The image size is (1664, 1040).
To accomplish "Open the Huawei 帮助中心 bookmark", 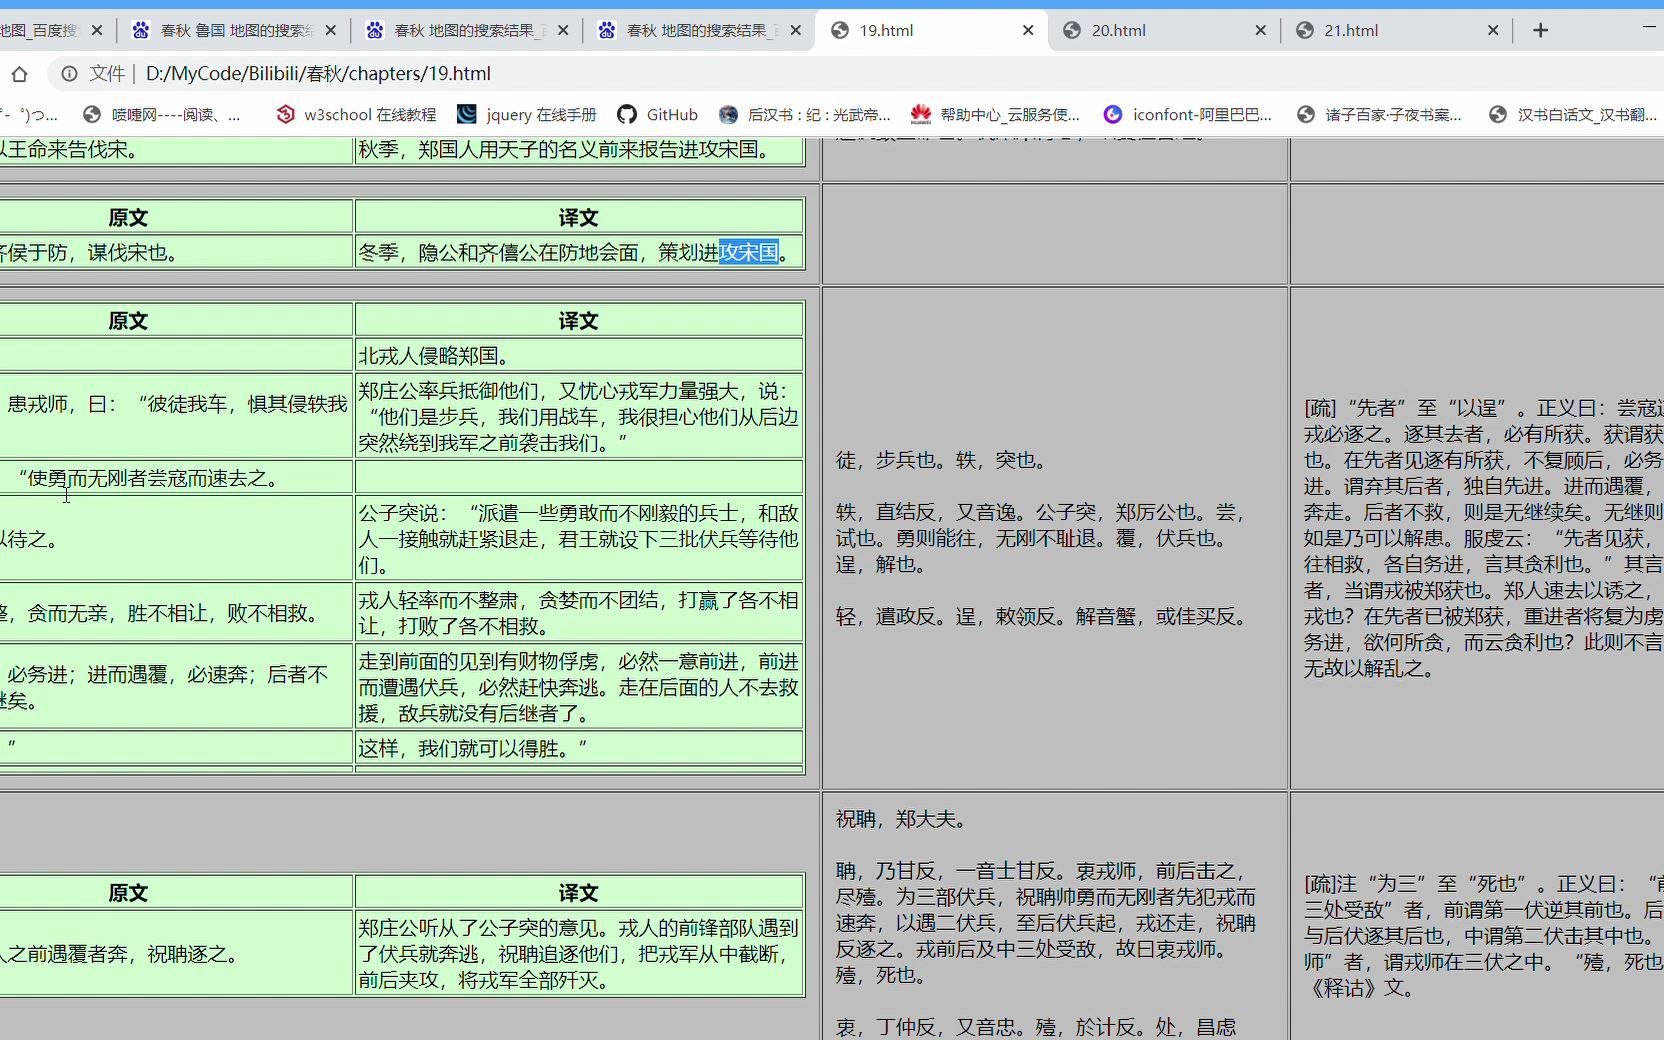I will [x=996, y=115].
